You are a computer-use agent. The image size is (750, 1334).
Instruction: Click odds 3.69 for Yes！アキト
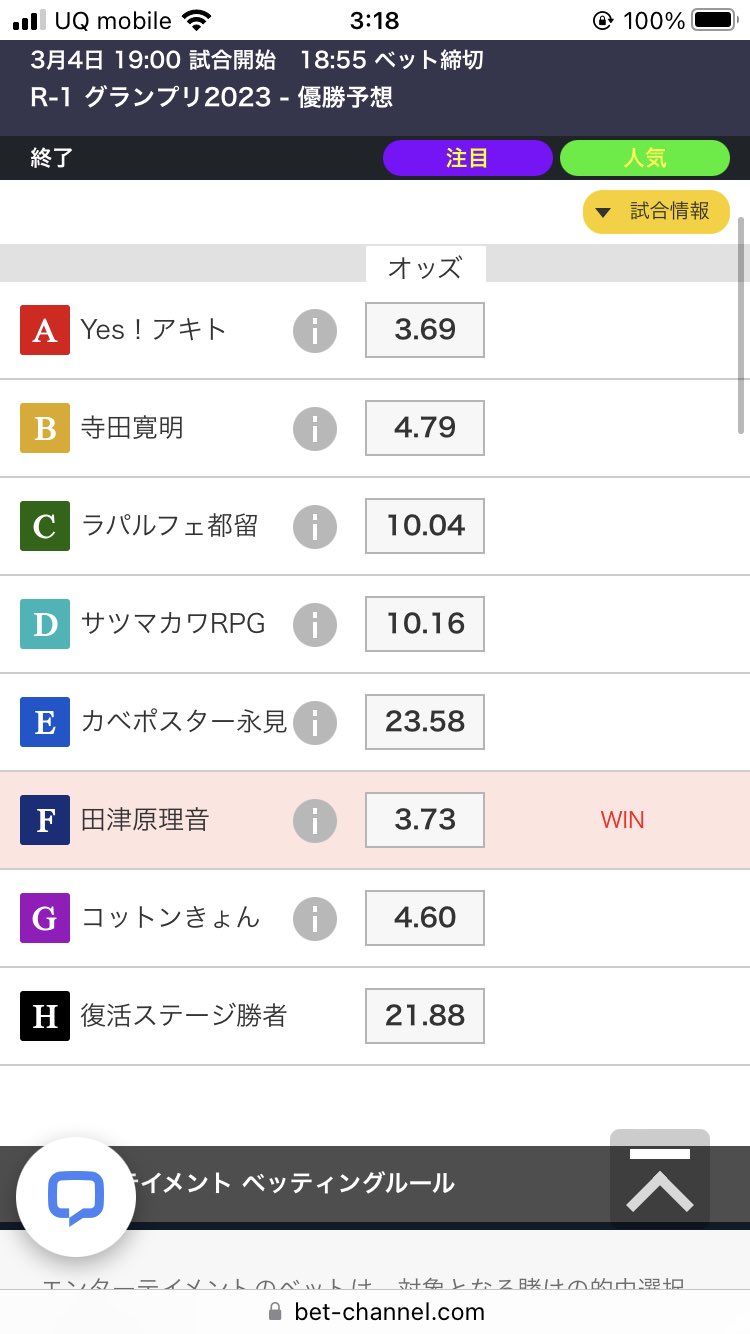(425, 330)
